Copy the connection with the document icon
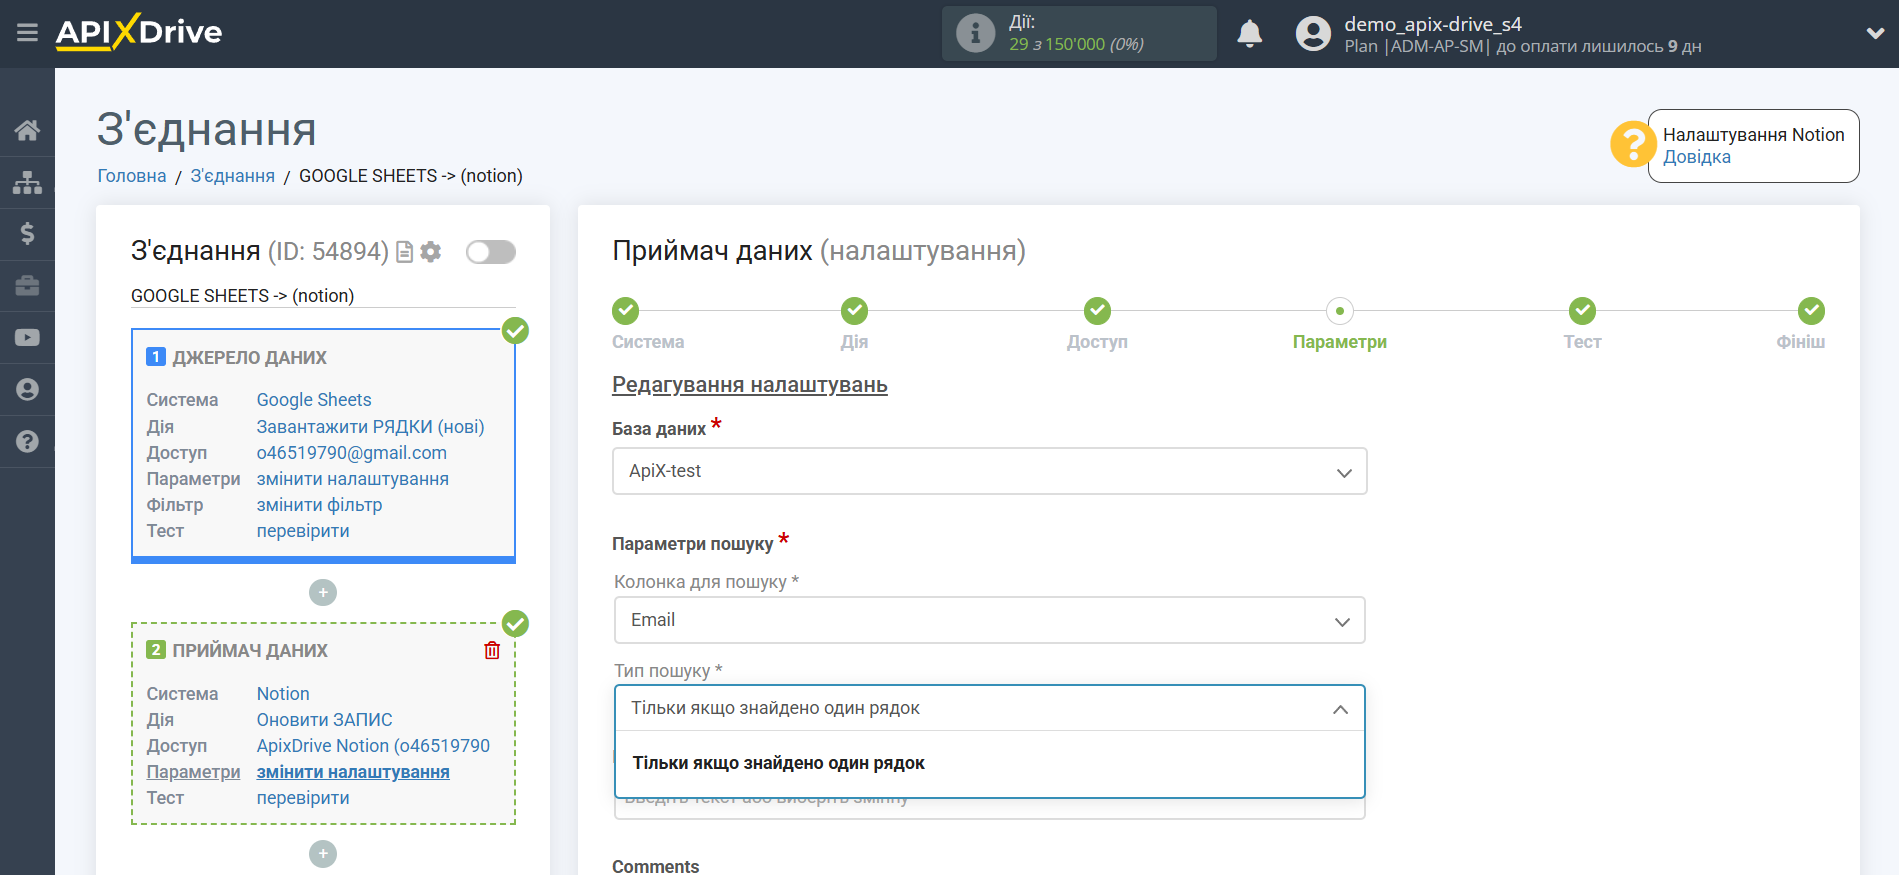The width and height of the screenshot is (1899, 875). [x=405, y=252]
